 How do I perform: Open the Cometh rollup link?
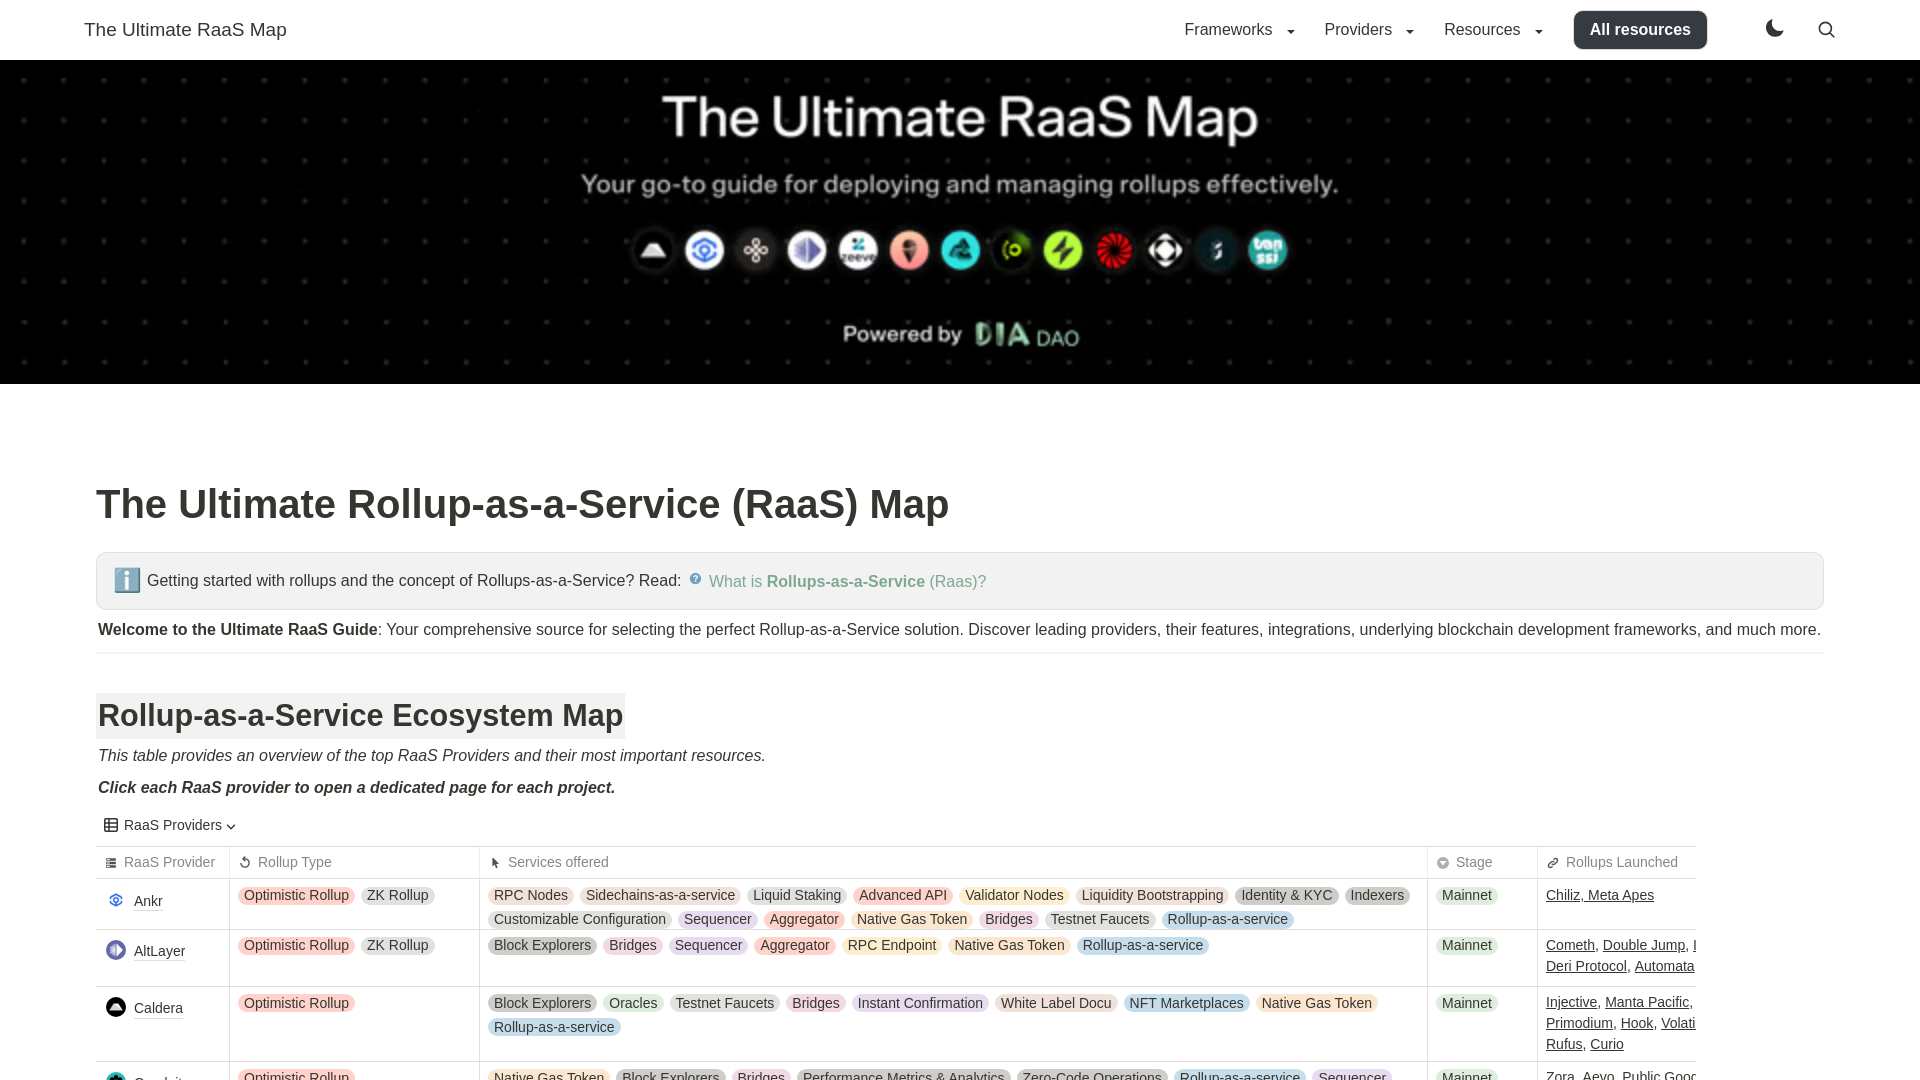[x=1570, y=945]
